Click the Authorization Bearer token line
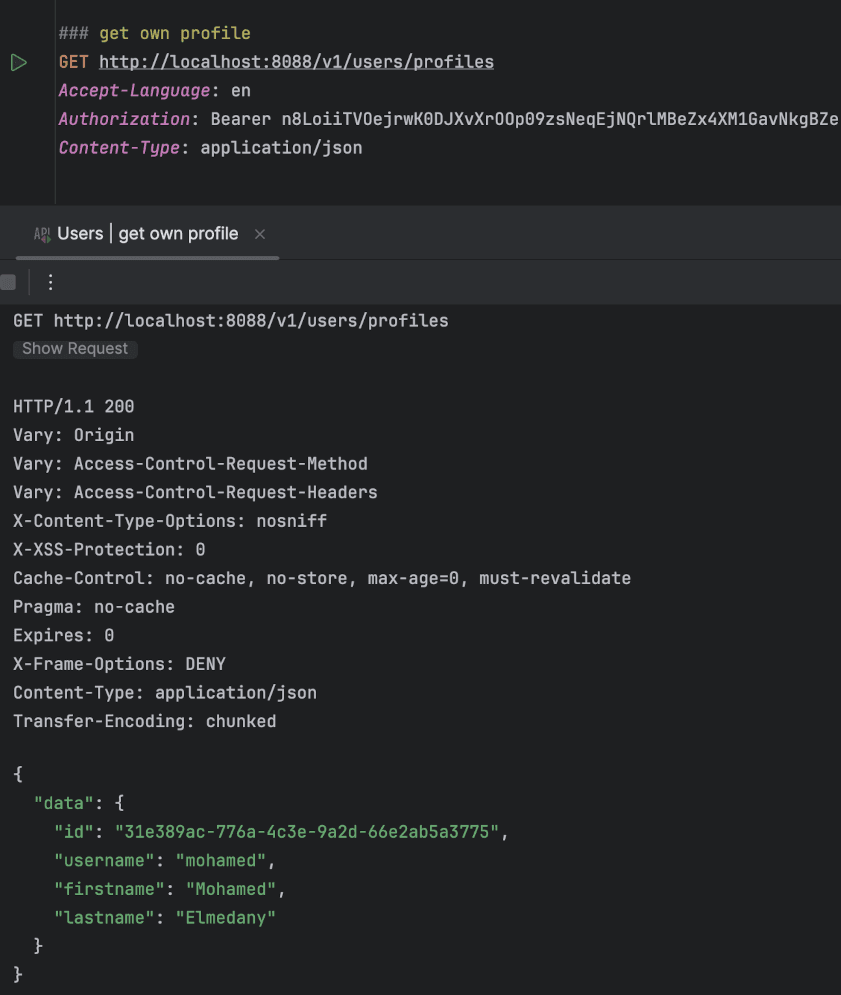The width and height of the screenshot is (841, 995). [448, 119]
